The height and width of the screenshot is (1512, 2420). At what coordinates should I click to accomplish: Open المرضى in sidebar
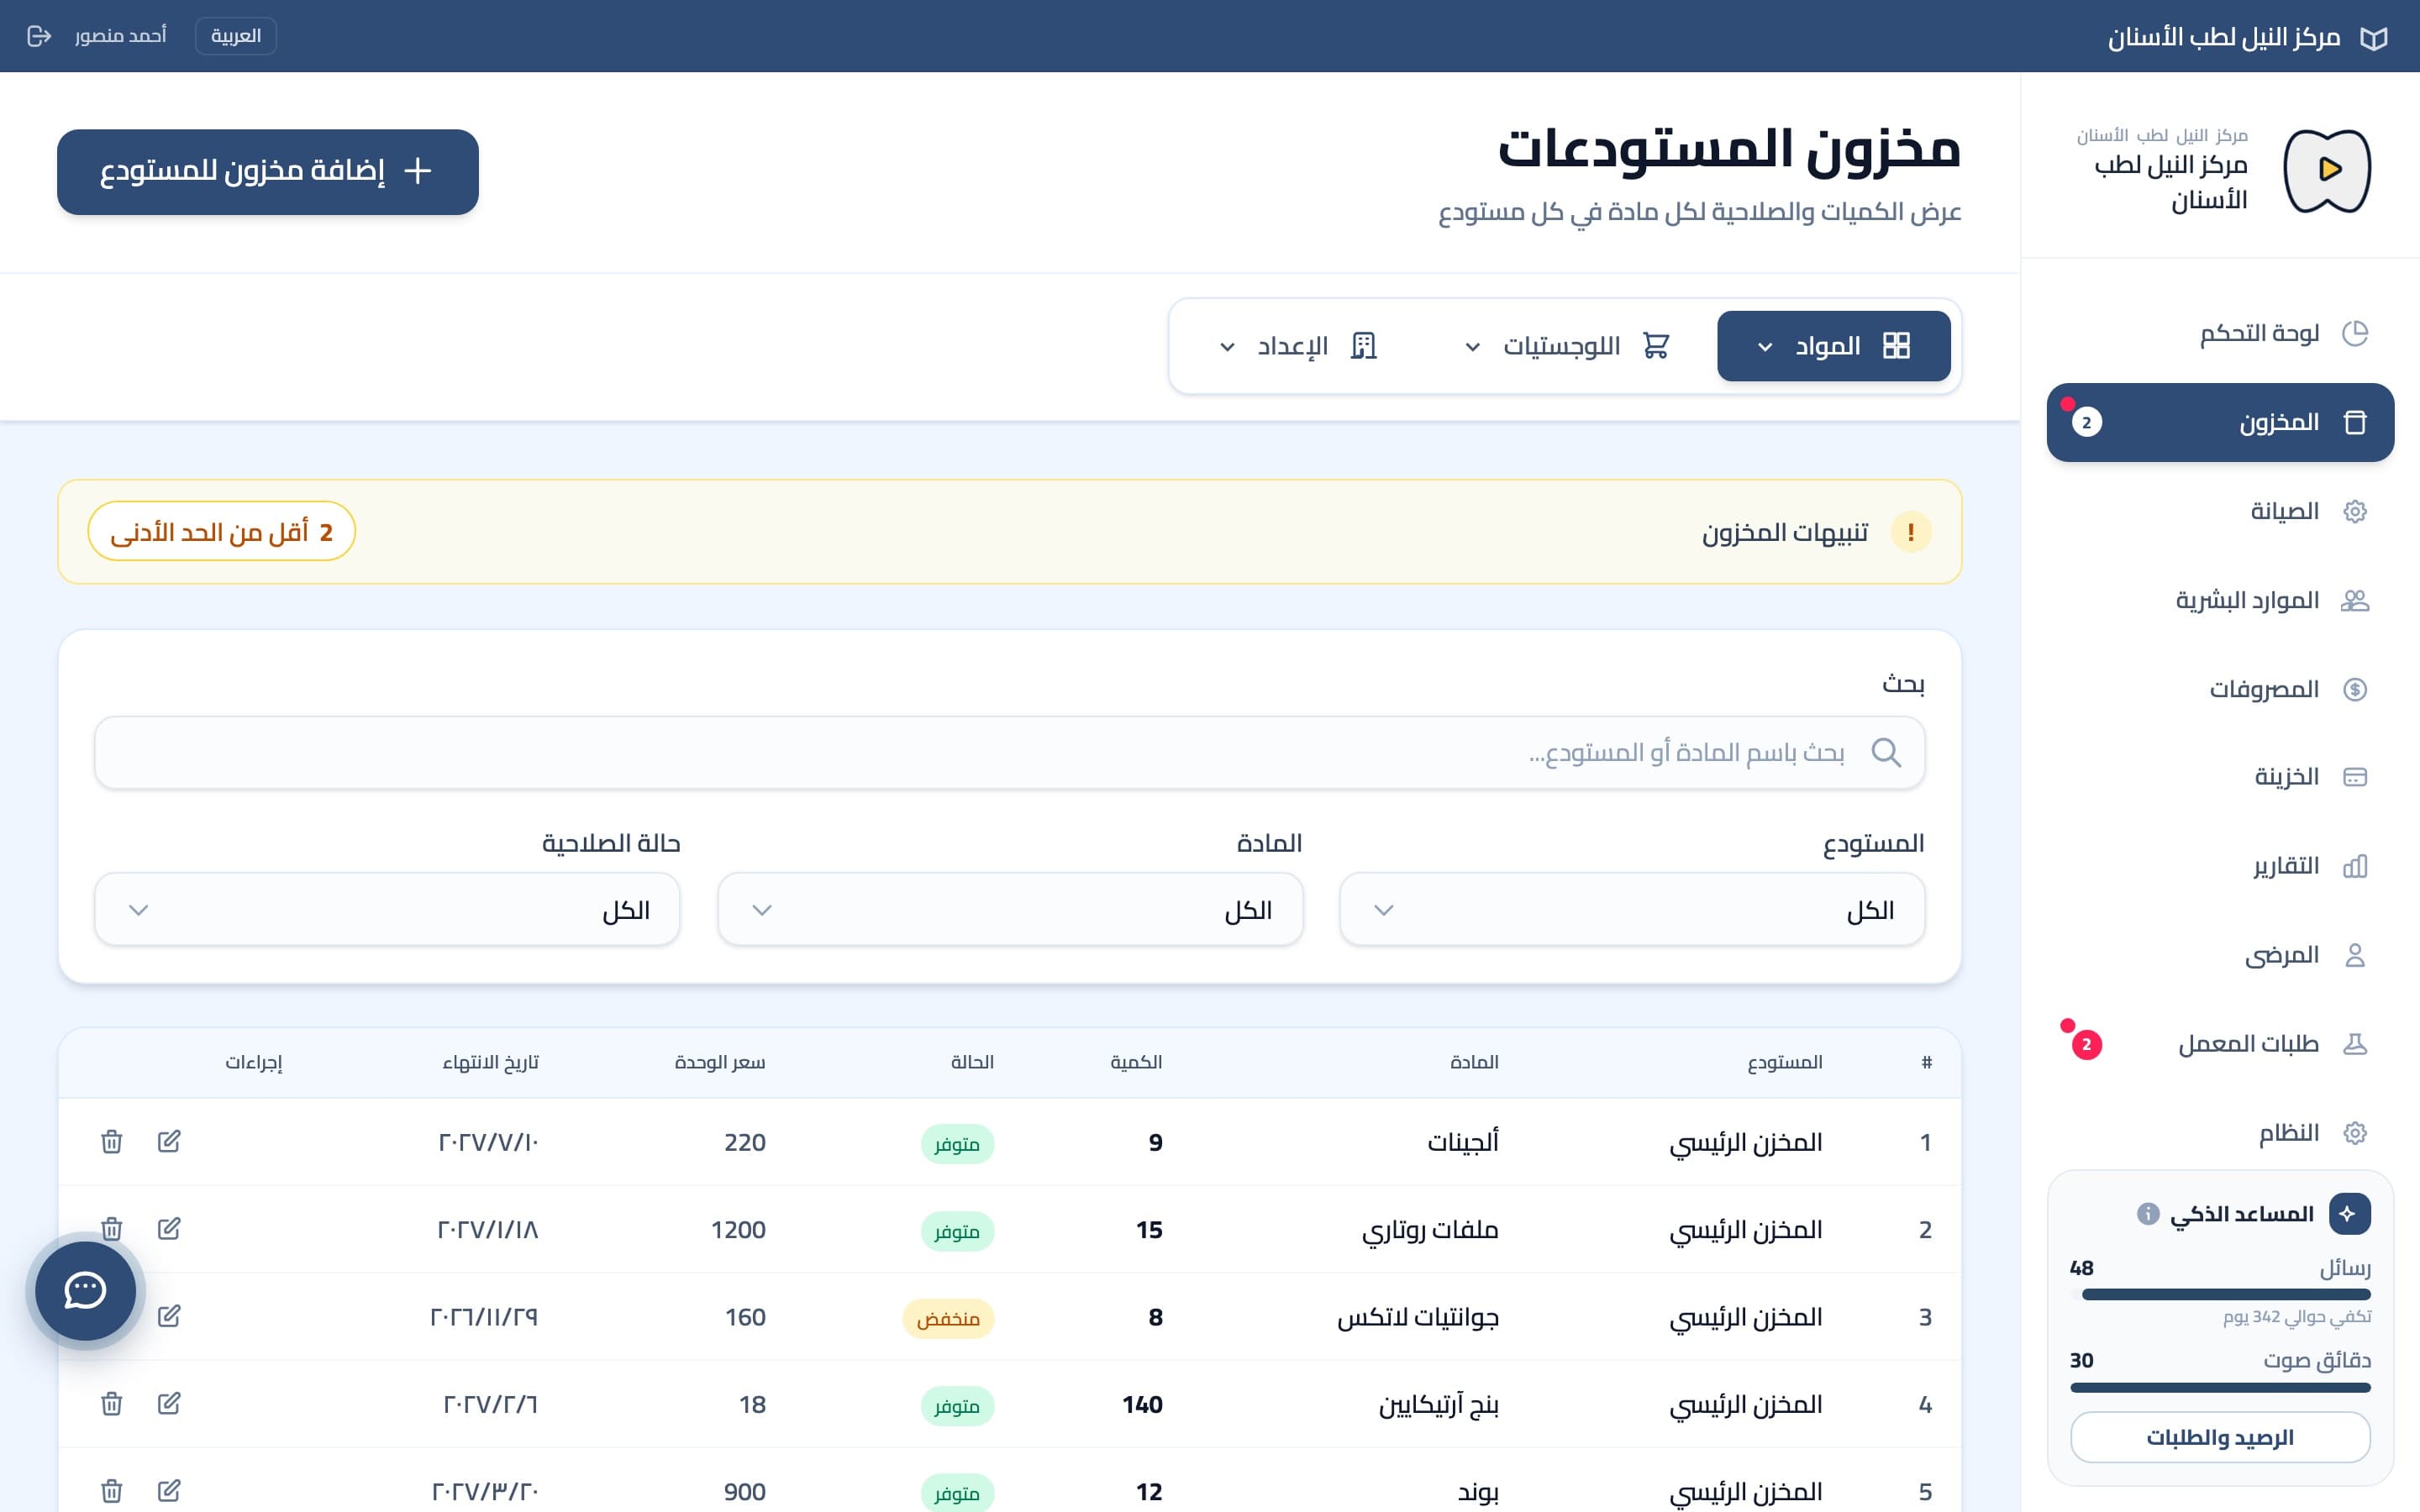pyautogui.click(x=2221, y=955)
